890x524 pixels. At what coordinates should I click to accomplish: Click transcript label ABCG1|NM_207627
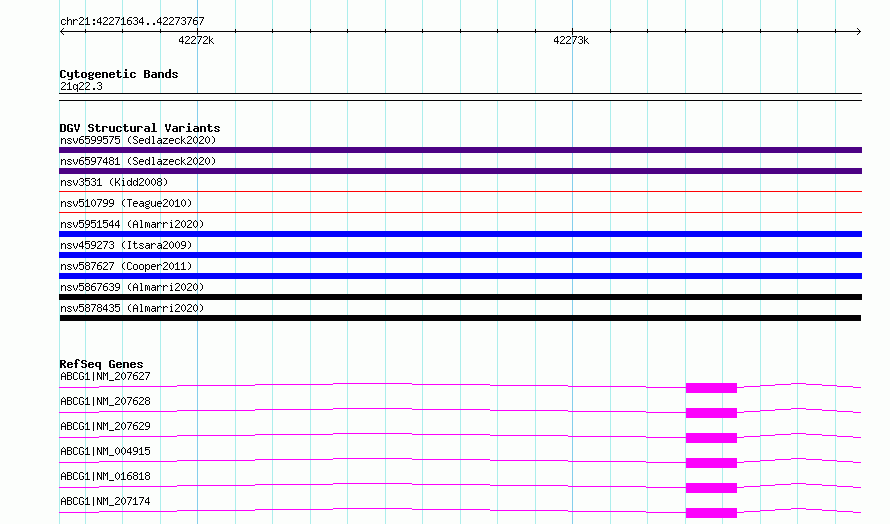(105, 376)
